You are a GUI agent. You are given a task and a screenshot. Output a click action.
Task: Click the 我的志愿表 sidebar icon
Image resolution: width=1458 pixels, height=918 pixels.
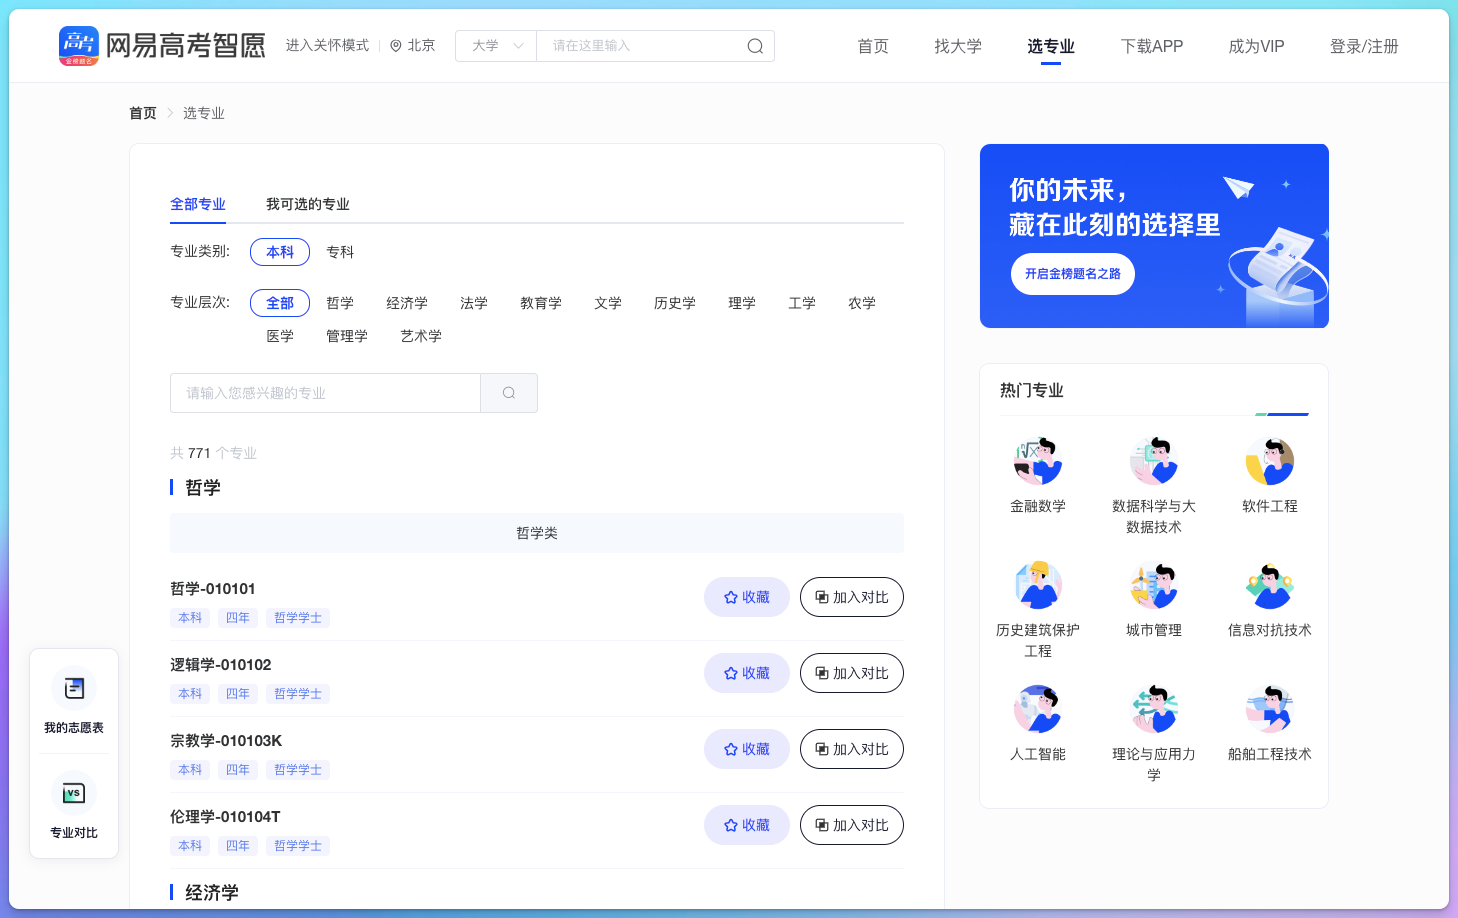click(x=73, y=688)
